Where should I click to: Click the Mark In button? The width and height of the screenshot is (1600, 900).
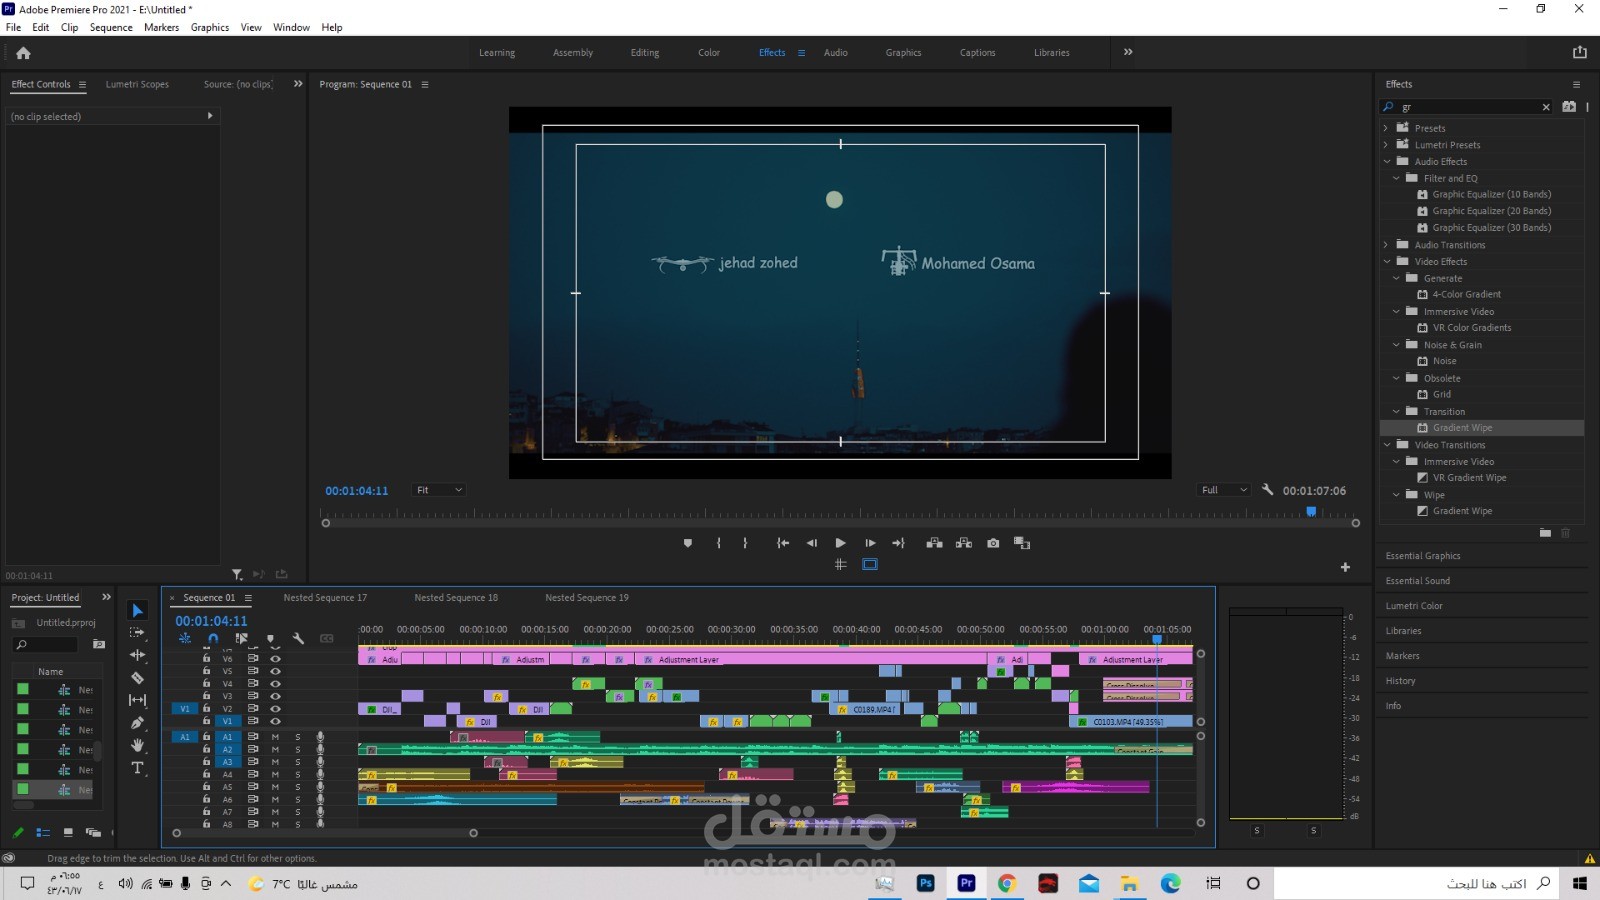point(719,543)
